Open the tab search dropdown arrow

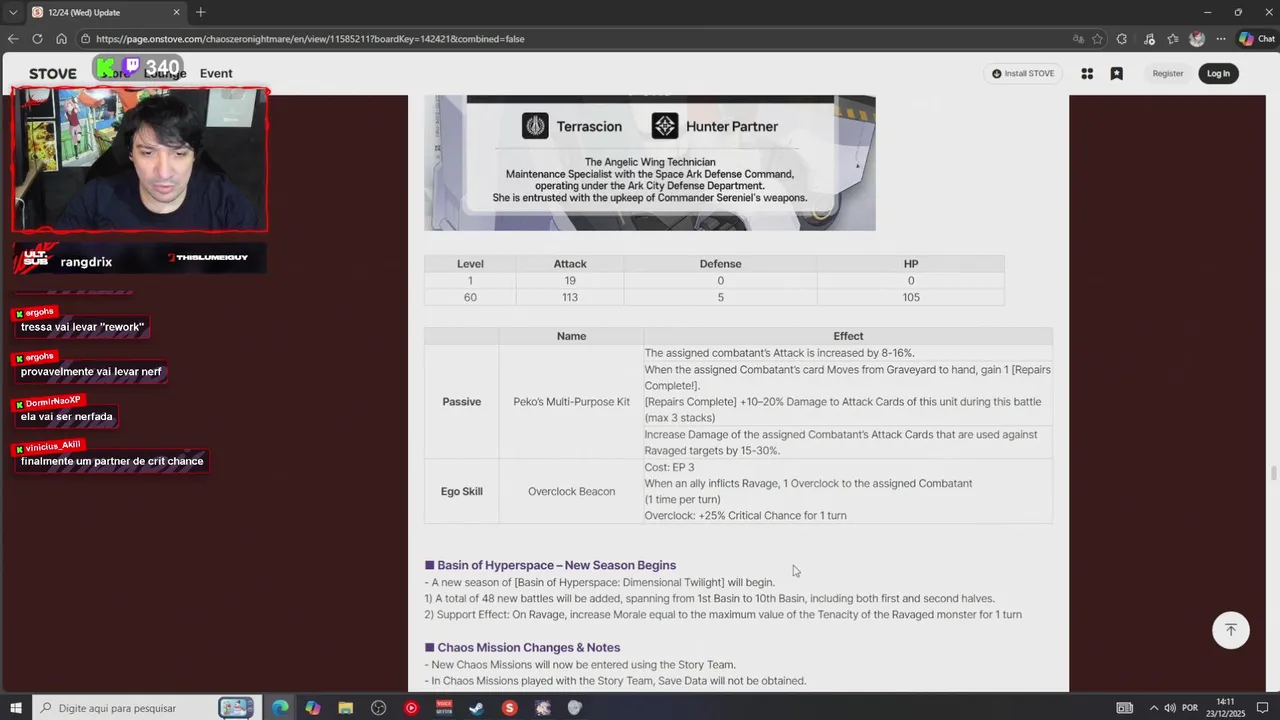coord(13,12)
